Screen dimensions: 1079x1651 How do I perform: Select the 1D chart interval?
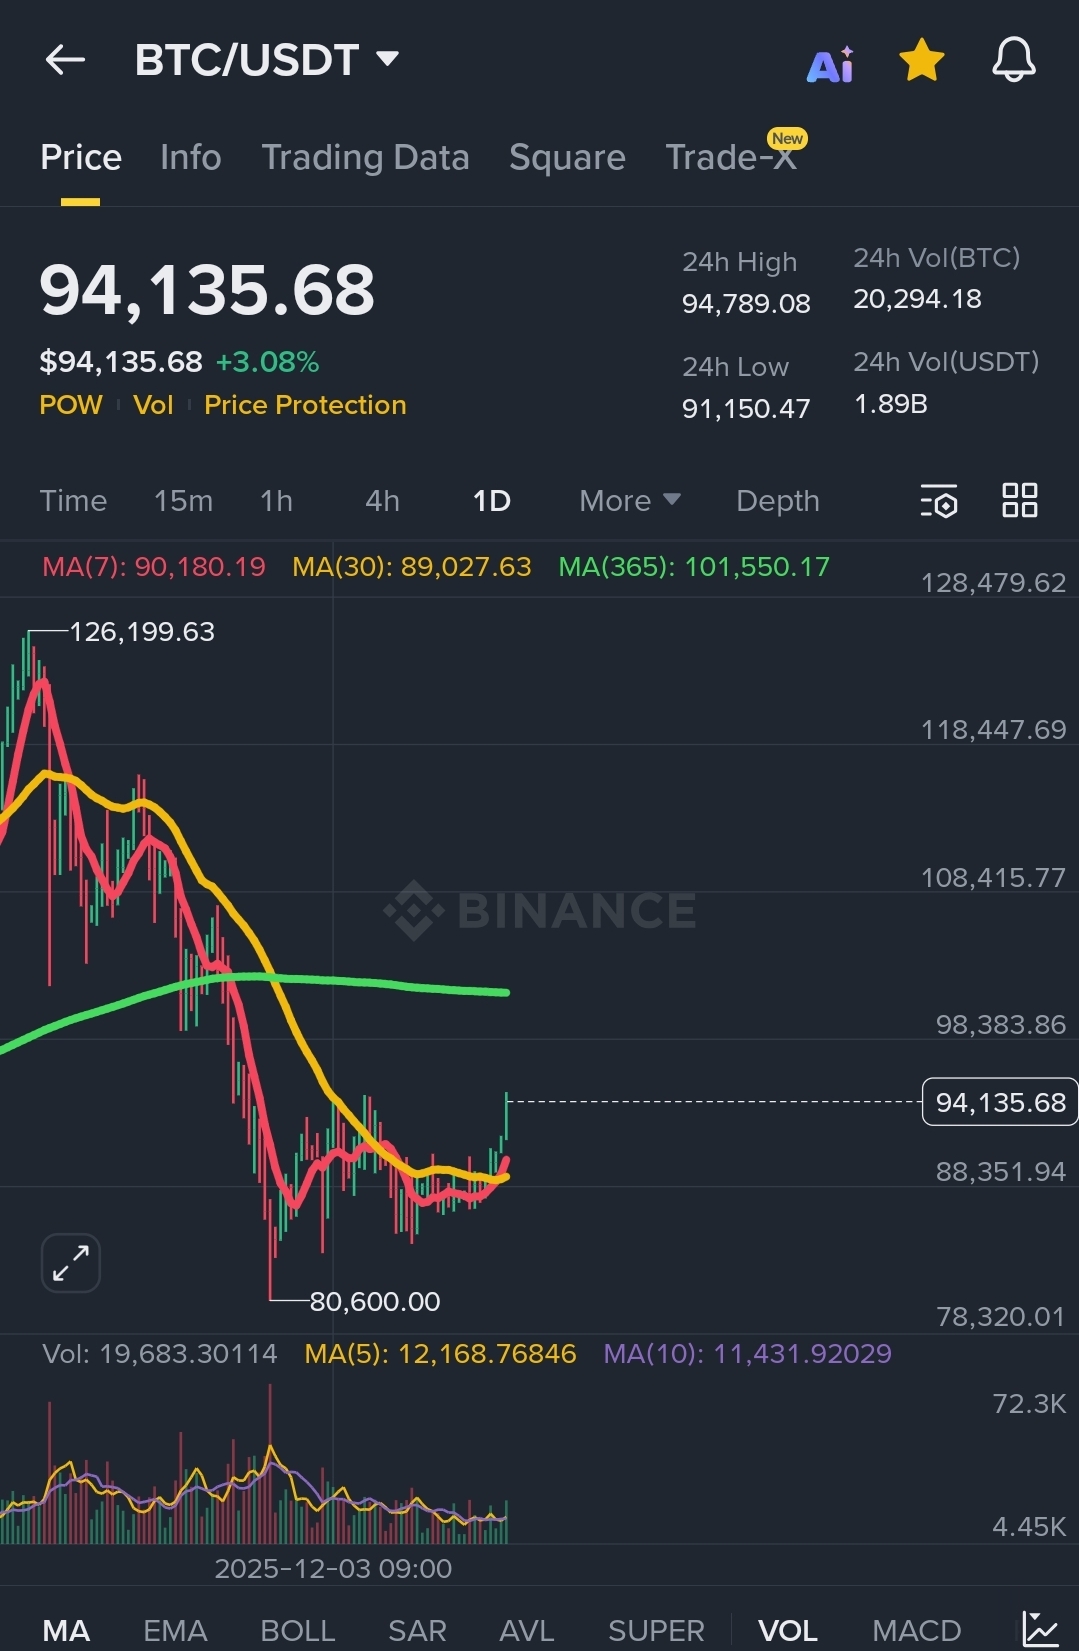[491, 501]
